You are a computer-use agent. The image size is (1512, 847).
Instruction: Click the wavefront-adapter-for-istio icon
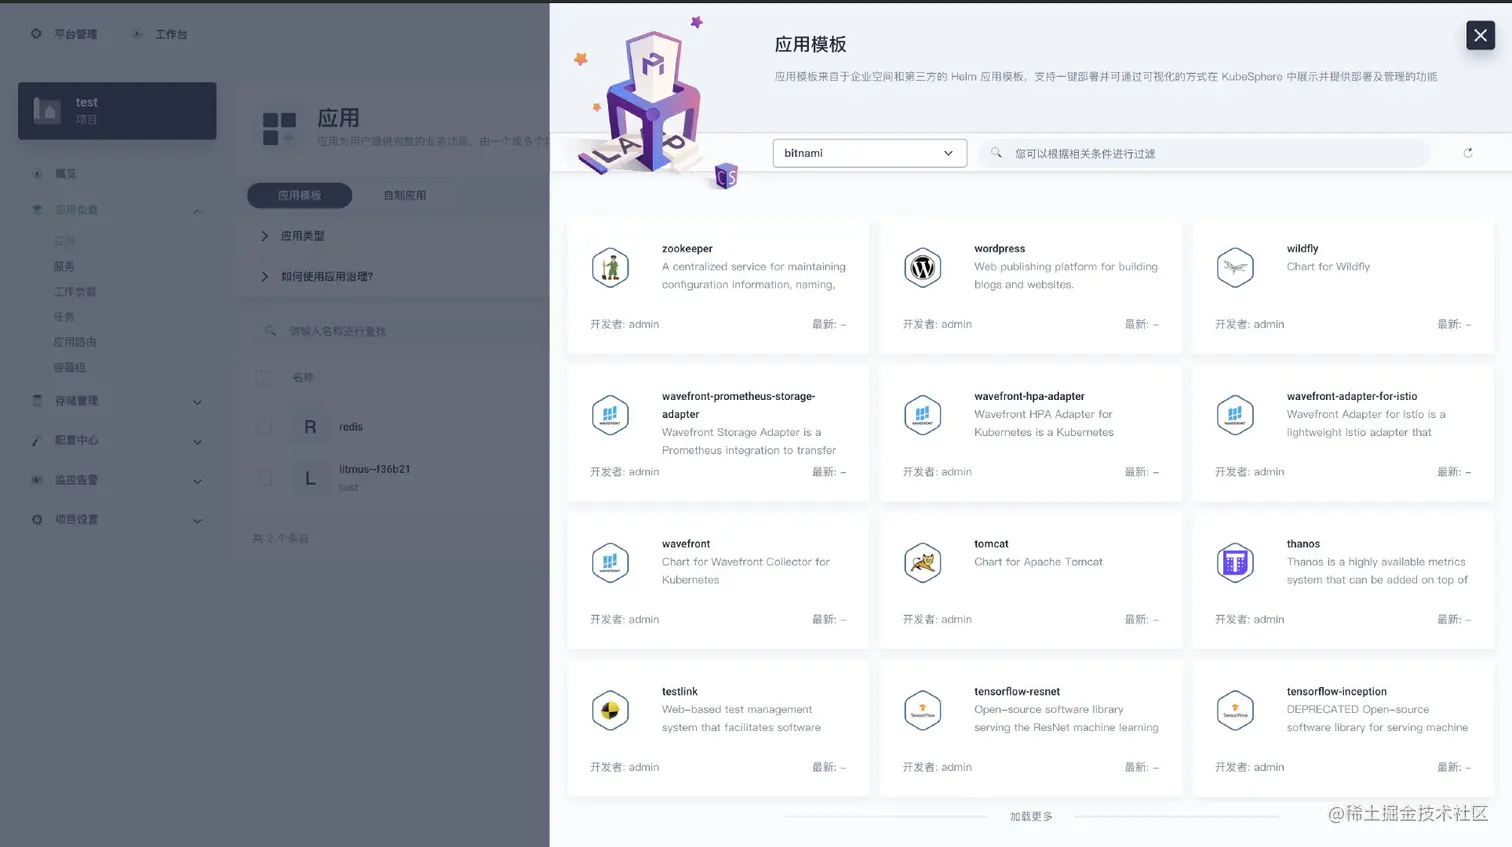1235,415
